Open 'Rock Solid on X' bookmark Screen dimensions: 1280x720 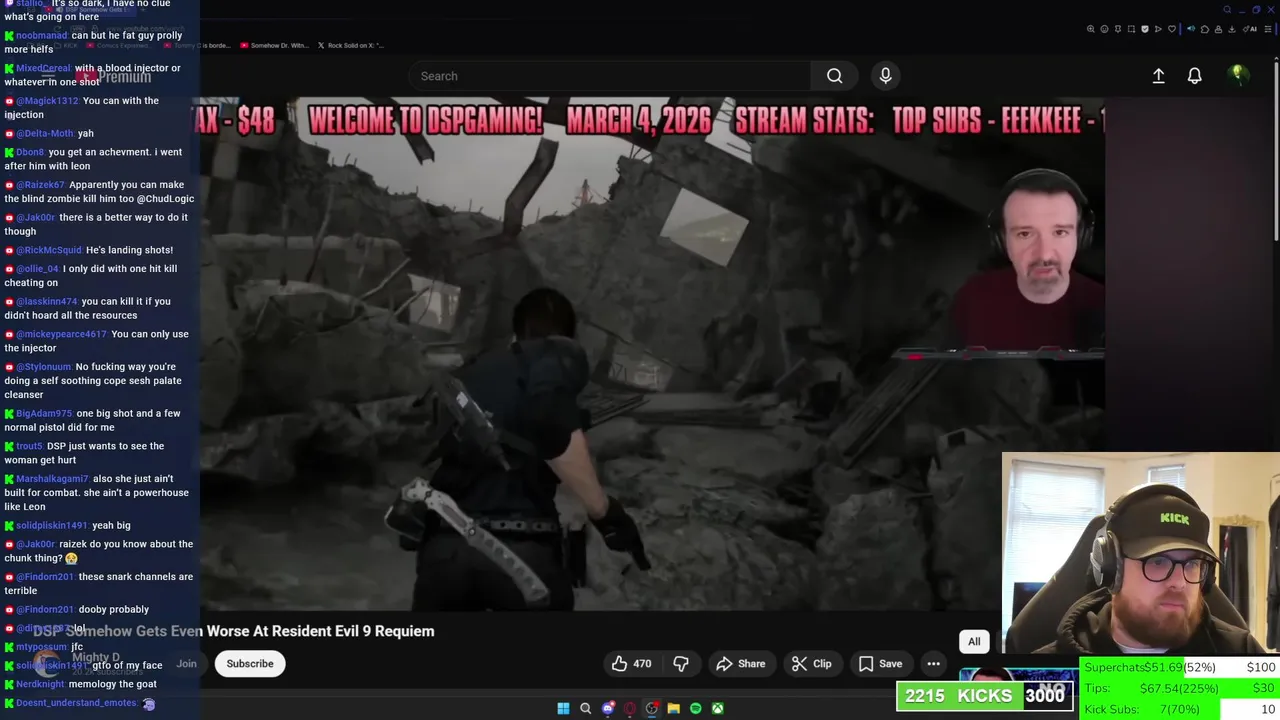coord(350,46)
